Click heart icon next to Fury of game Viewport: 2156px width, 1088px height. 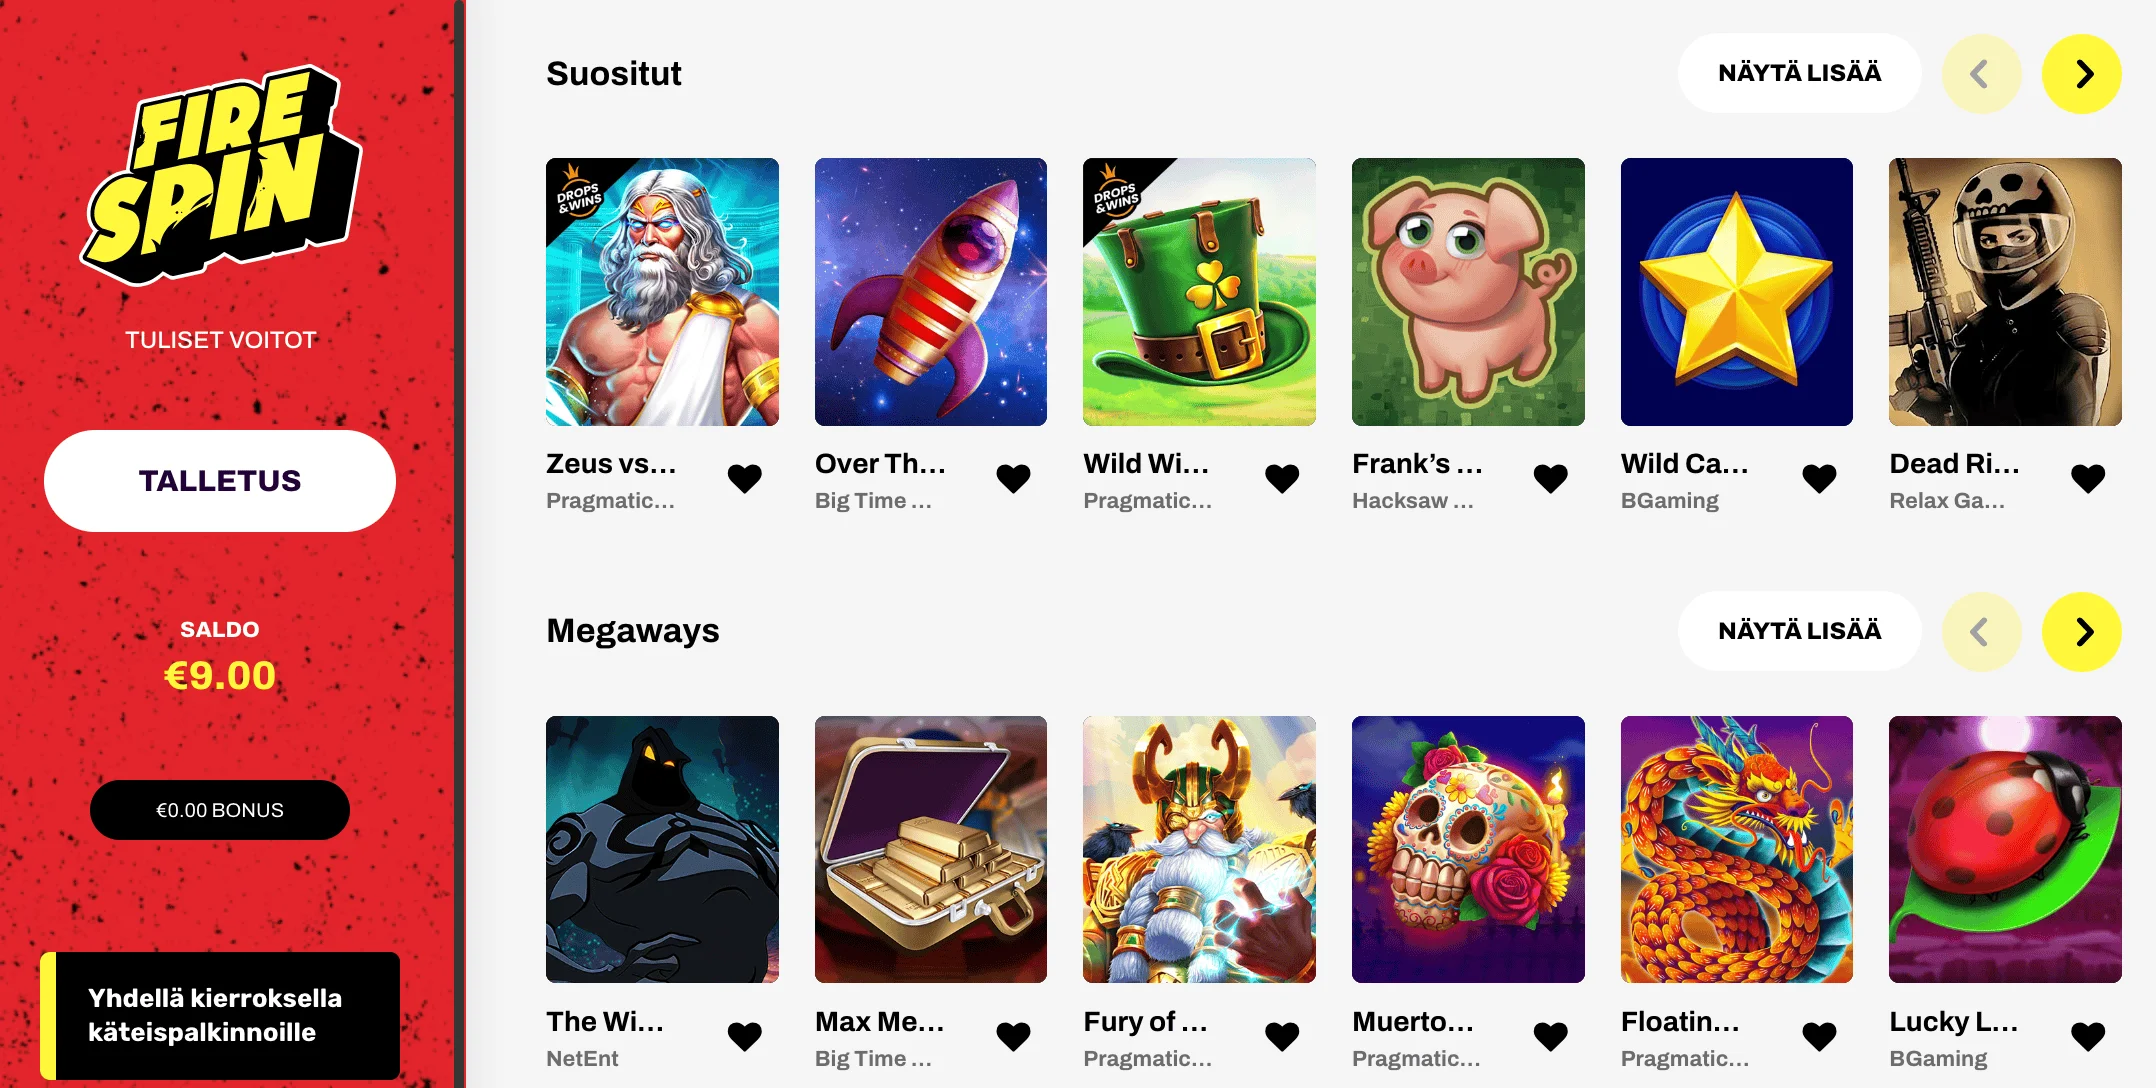coord(1282,1037)
